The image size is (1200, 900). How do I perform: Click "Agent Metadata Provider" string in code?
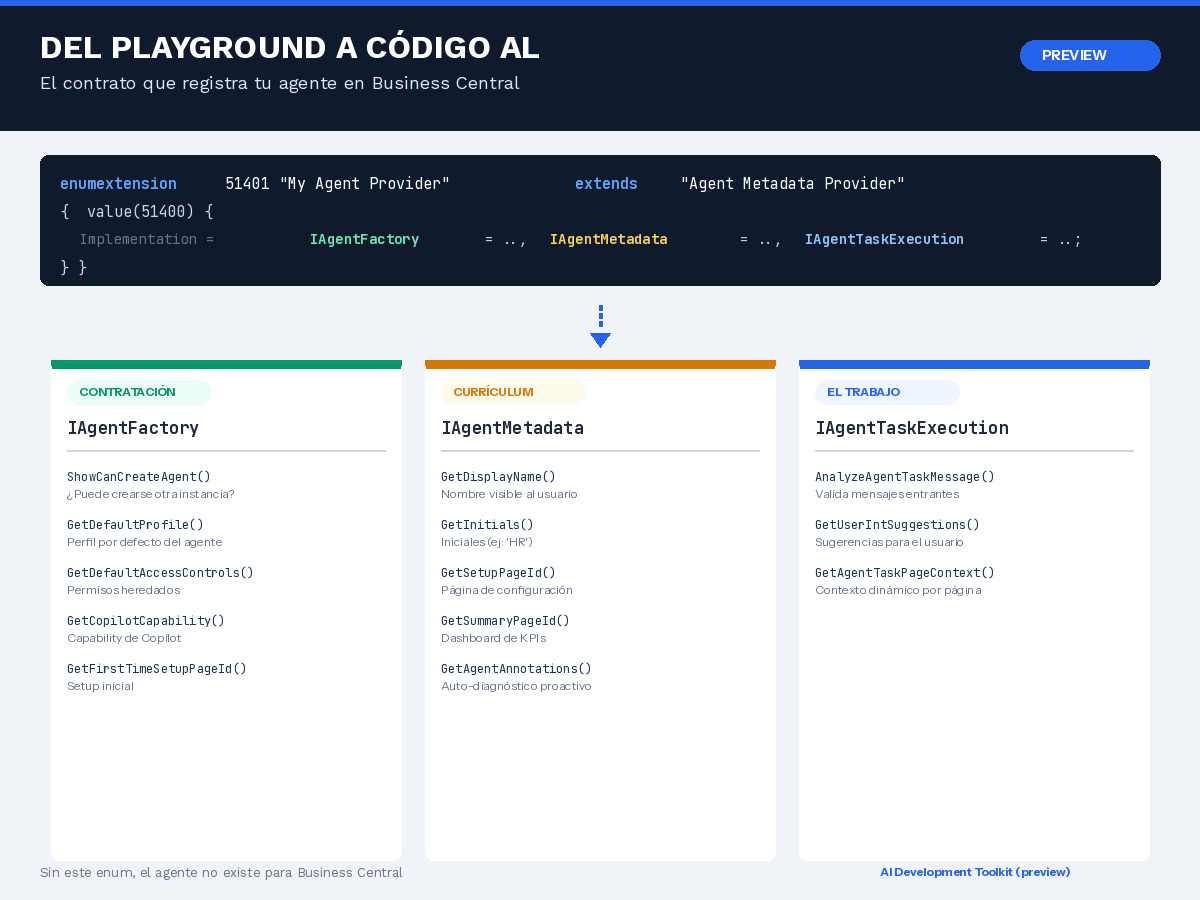[793, 184]
